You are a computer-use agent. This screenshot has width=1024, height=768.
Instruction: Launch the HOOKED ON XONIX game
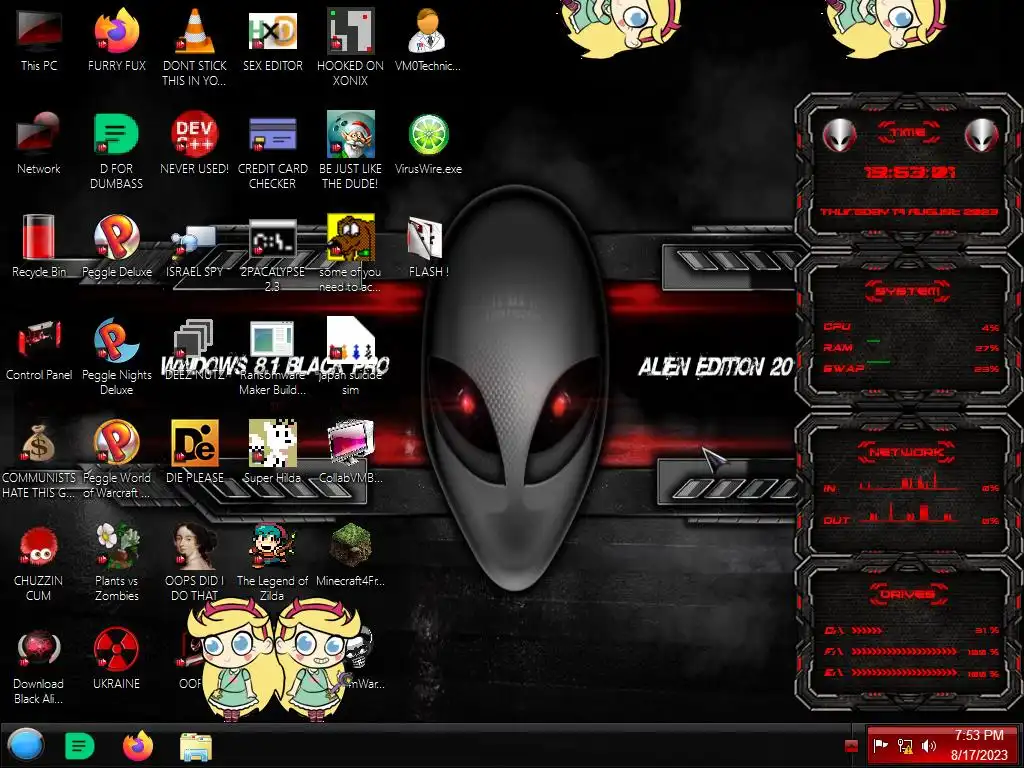coord(350,47)
